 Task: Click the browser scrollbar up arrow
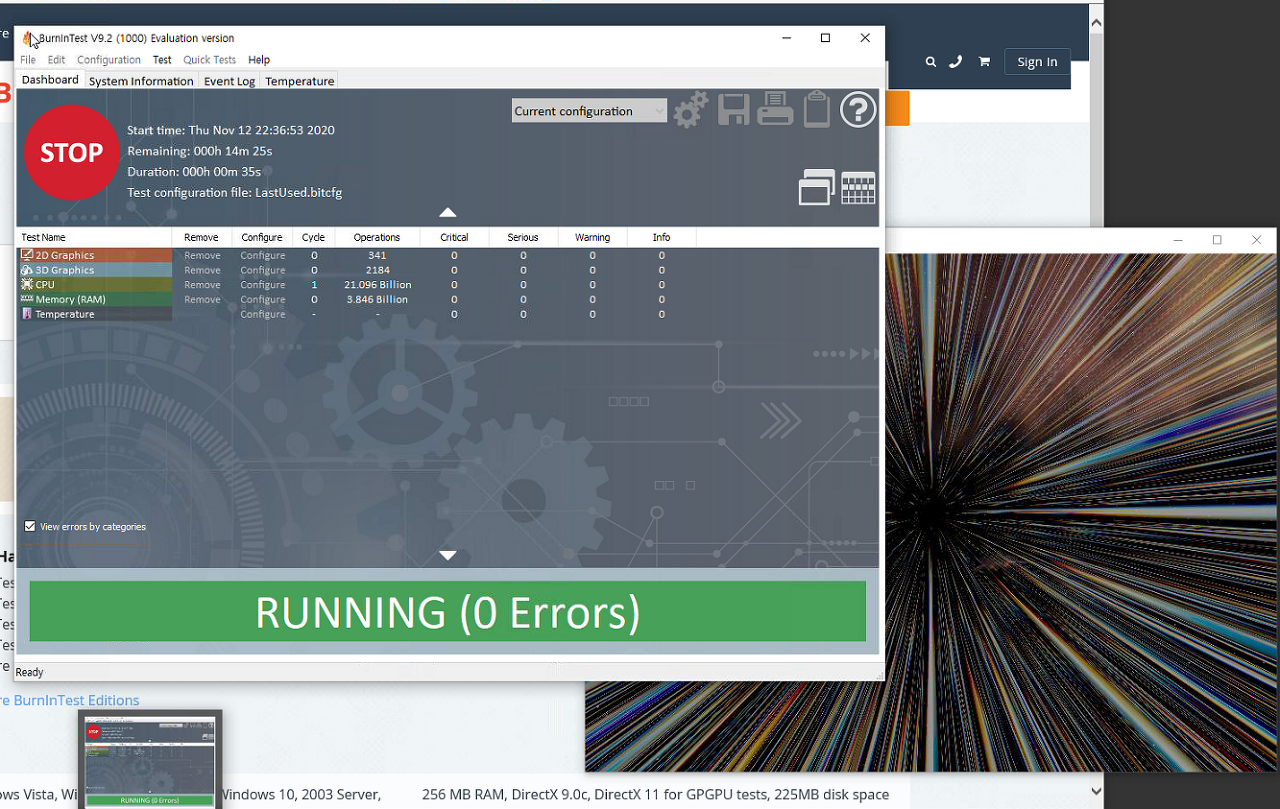(x=1096, y=21)
